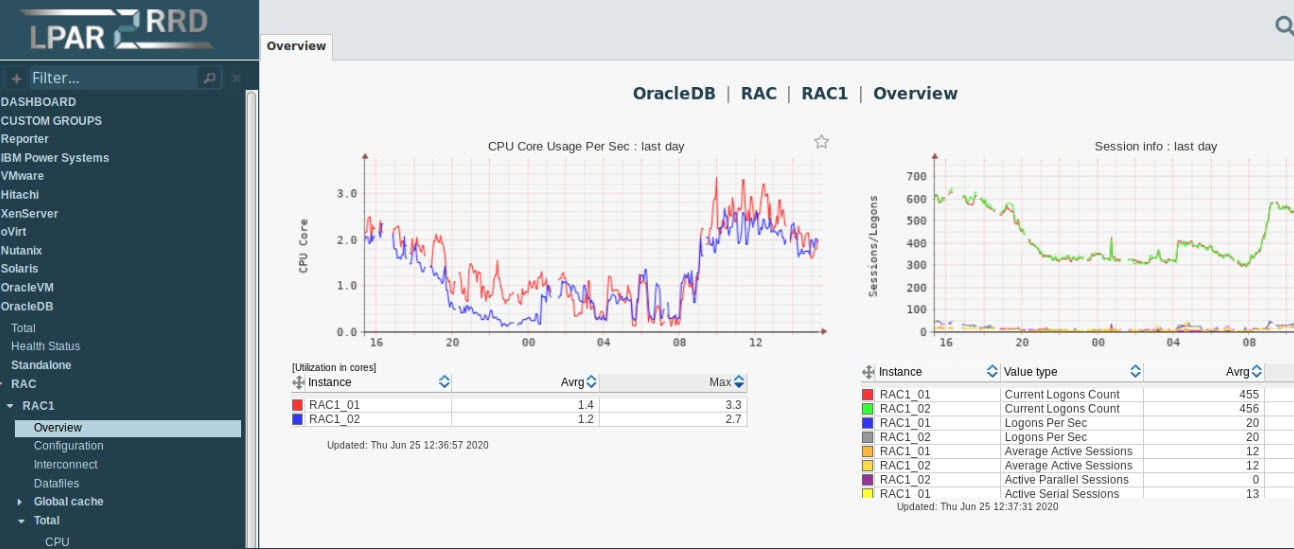Image resolution: width=1294 pixels, height=549 pixels.
Task: Sort CPU table by Max column
Action: coord(739,382)
